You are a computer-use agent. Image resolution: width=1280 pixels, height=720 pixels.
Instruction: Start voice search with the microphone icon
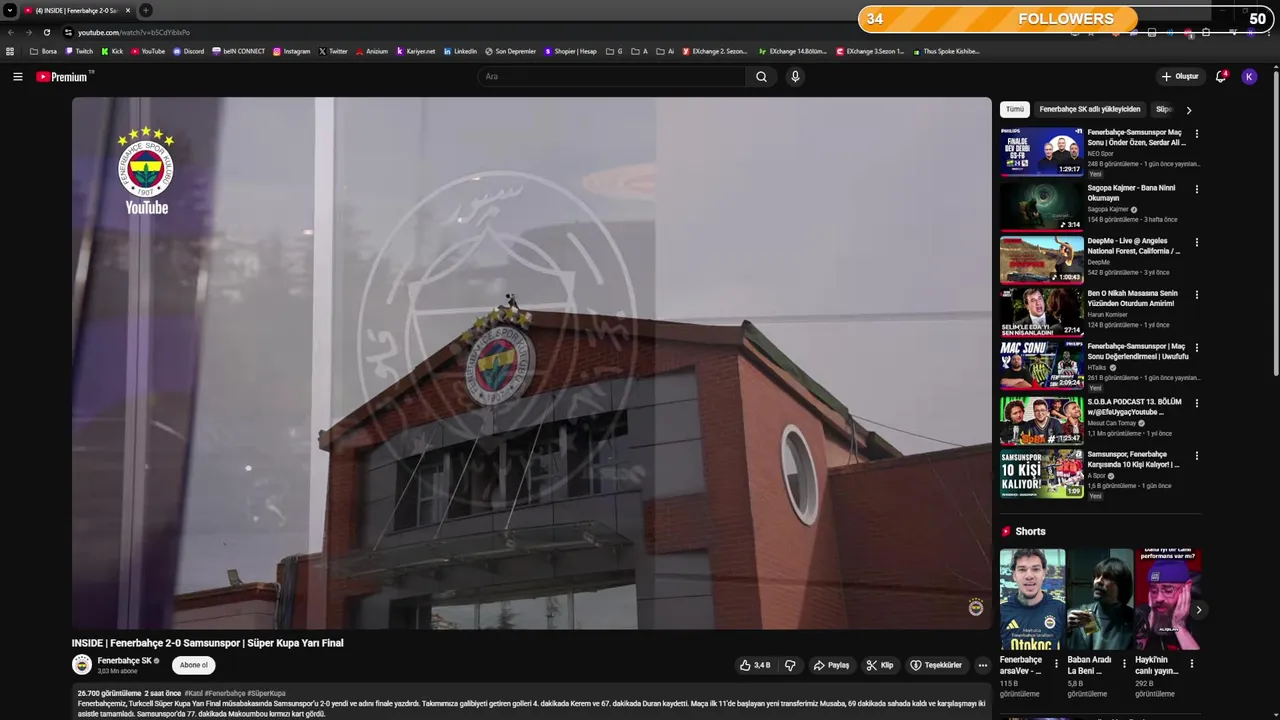pyautogui.click(x=795, y=77)
